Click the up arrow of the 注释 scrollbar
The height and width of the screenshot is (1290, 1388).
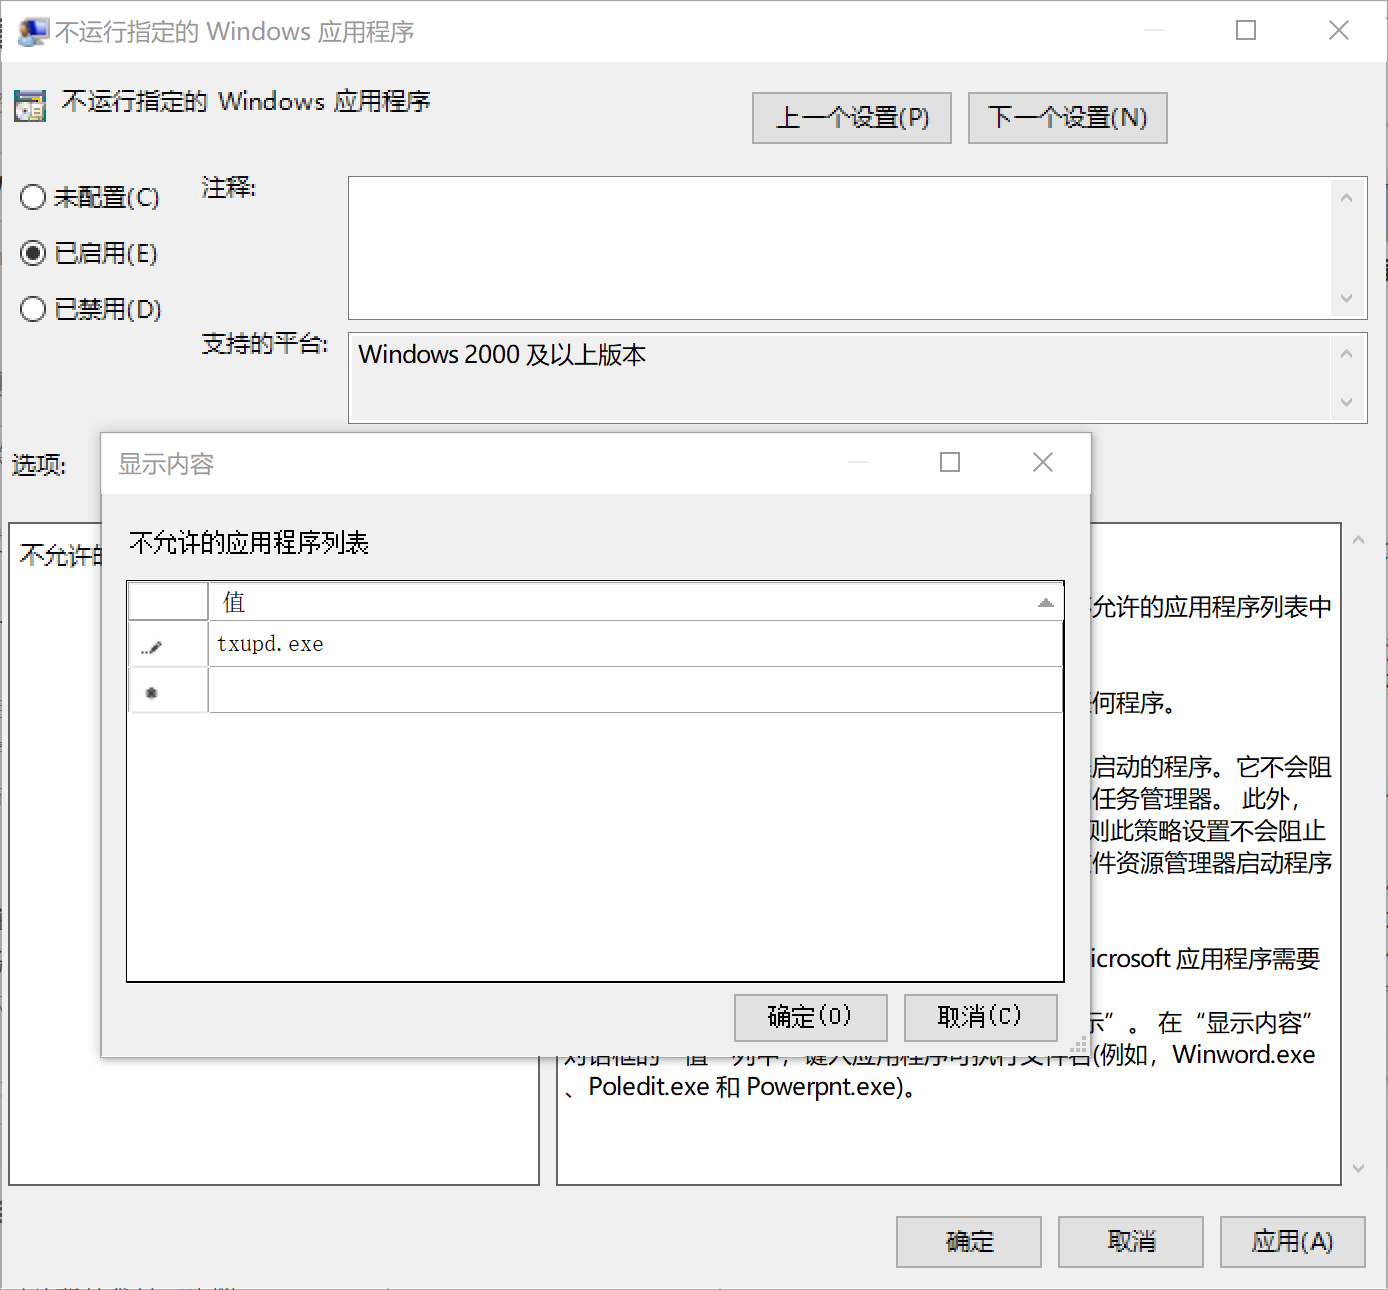click(1346, 198)
